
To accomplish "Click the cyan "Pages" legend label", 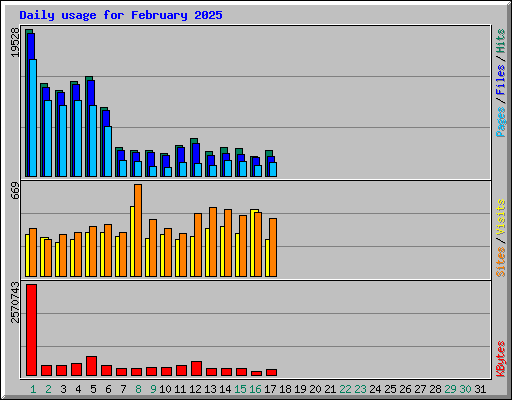I will (500, 122).
